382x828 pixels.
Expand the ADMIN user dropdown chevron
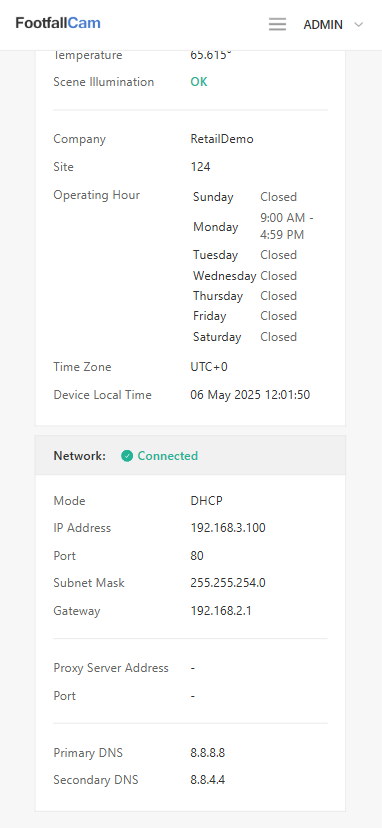[359, 25]
